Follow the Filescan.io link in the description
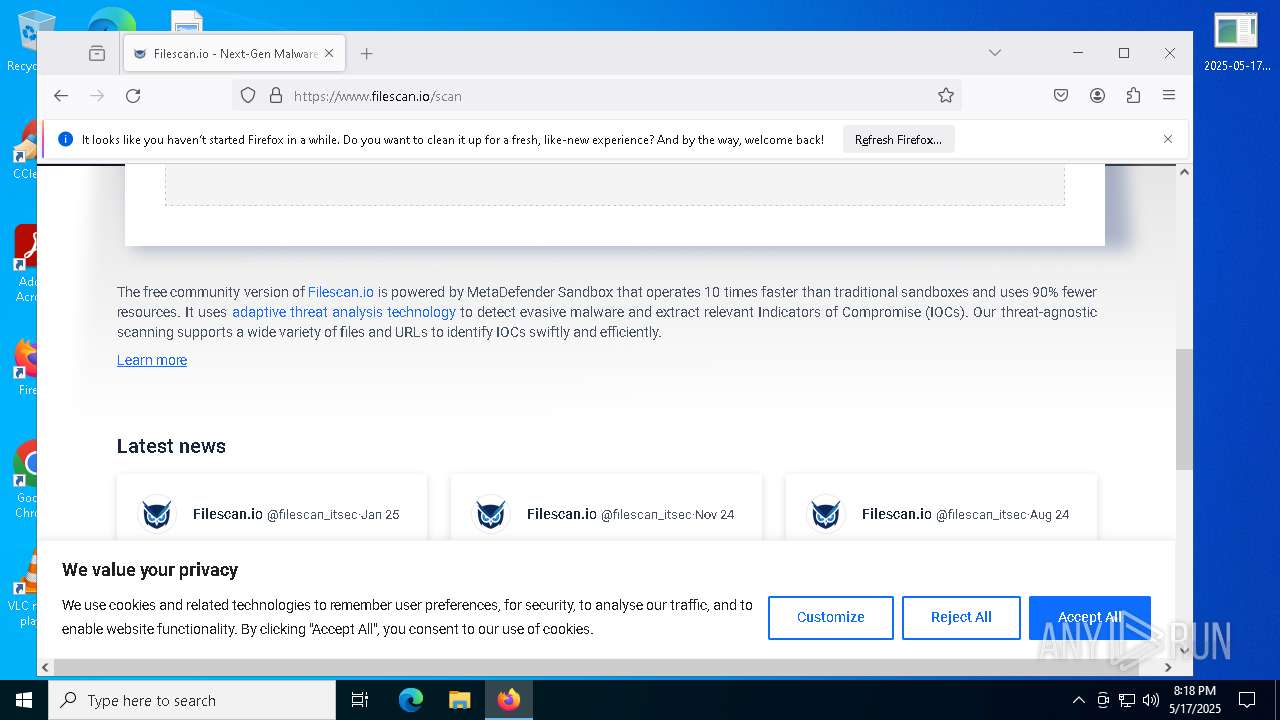This screenshot has height=720, width=1280. tap(341, 292)
